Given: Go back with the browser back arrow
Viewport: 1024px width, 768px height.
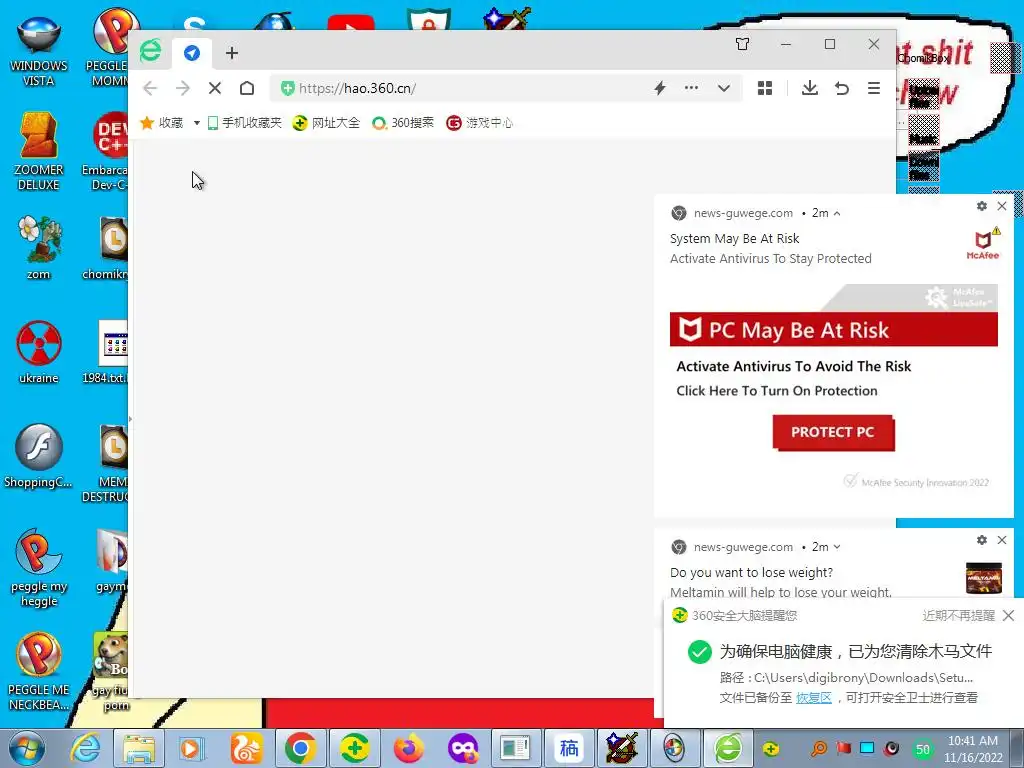Looking at the screenshot, I should tap(150, 88).
